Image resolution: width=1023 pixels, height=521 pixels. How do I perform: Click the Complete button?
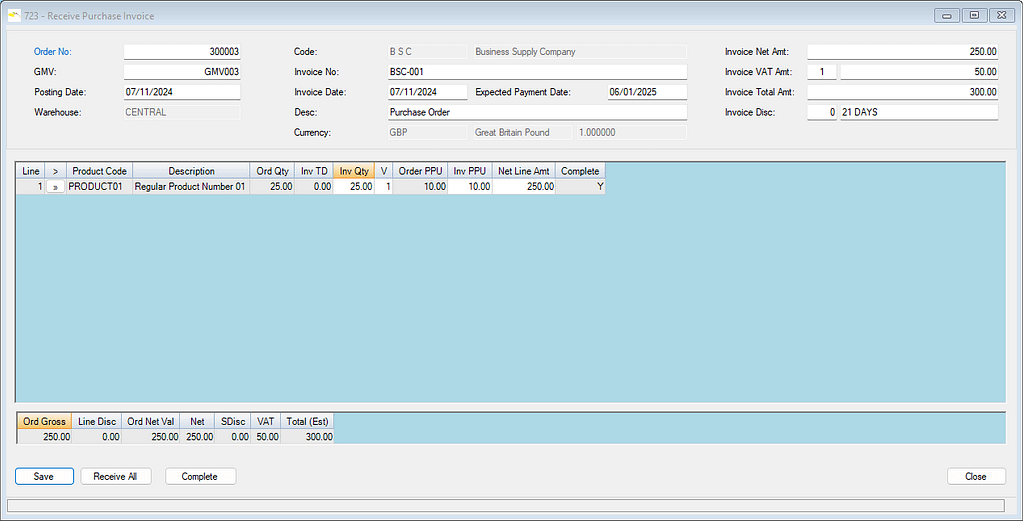coord(200,476)
